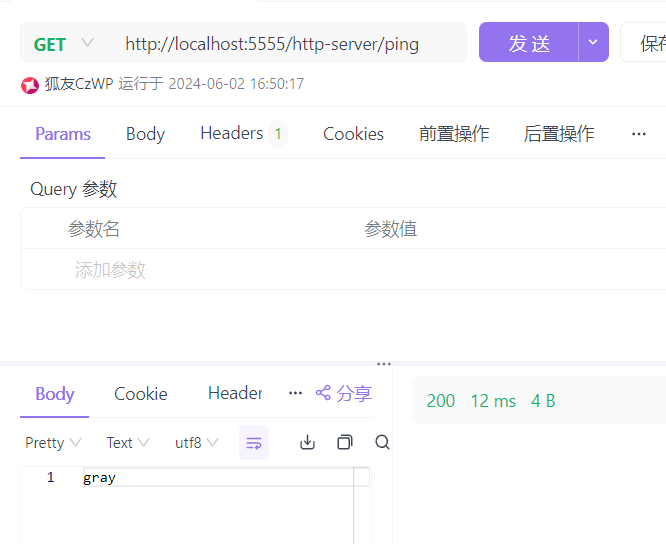
Task: Open the 前置操作 pre-processors tab
Action: click(454, 134)
